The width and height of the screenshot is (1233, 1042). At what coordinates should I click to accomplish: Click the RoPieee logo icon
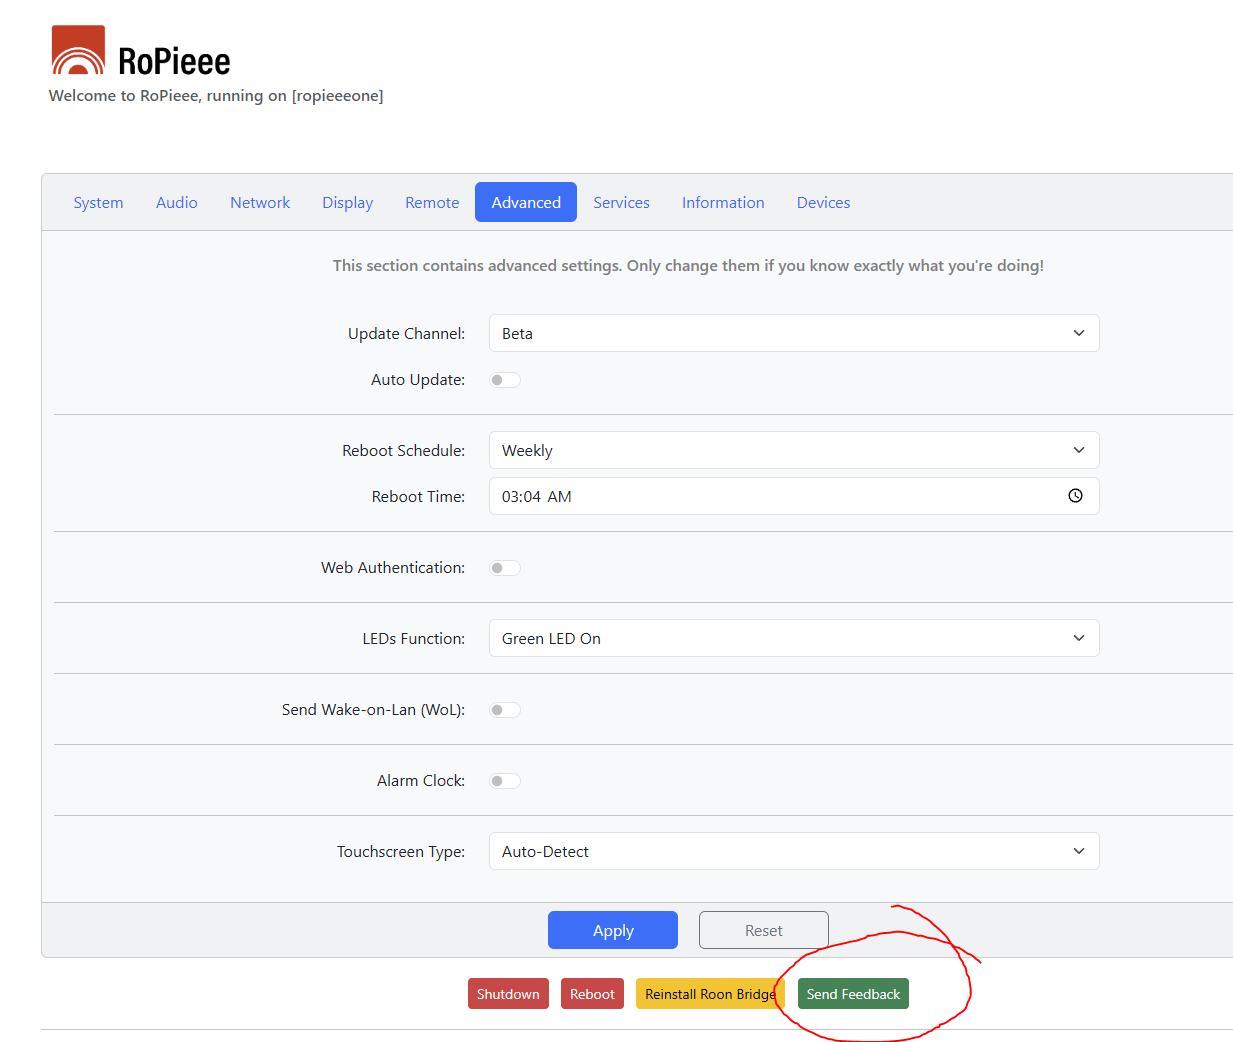(78, 51)
